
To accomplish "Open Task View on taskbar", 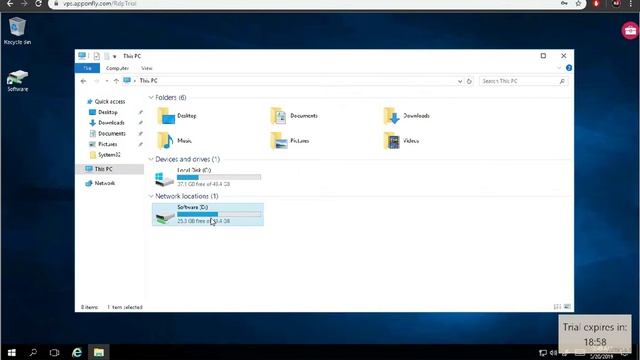I will point(54,352).
